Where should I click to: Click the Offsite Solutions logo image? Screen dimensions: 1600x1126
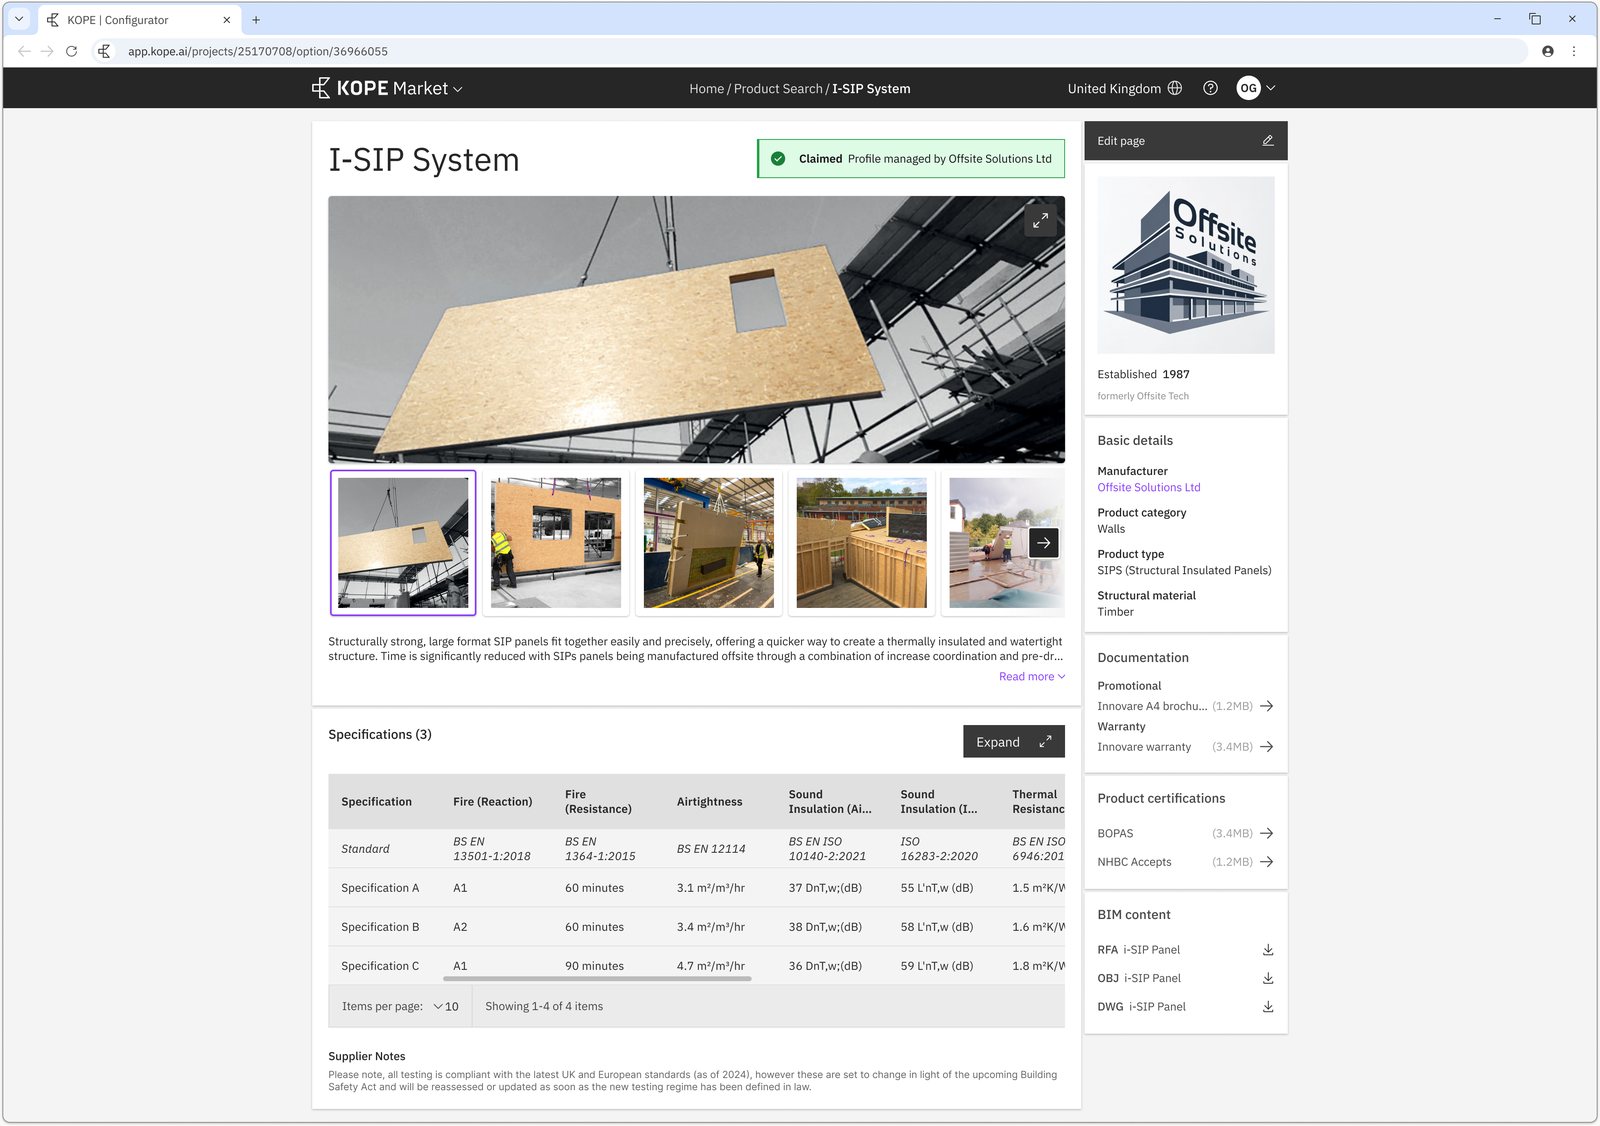(1186, 265)
